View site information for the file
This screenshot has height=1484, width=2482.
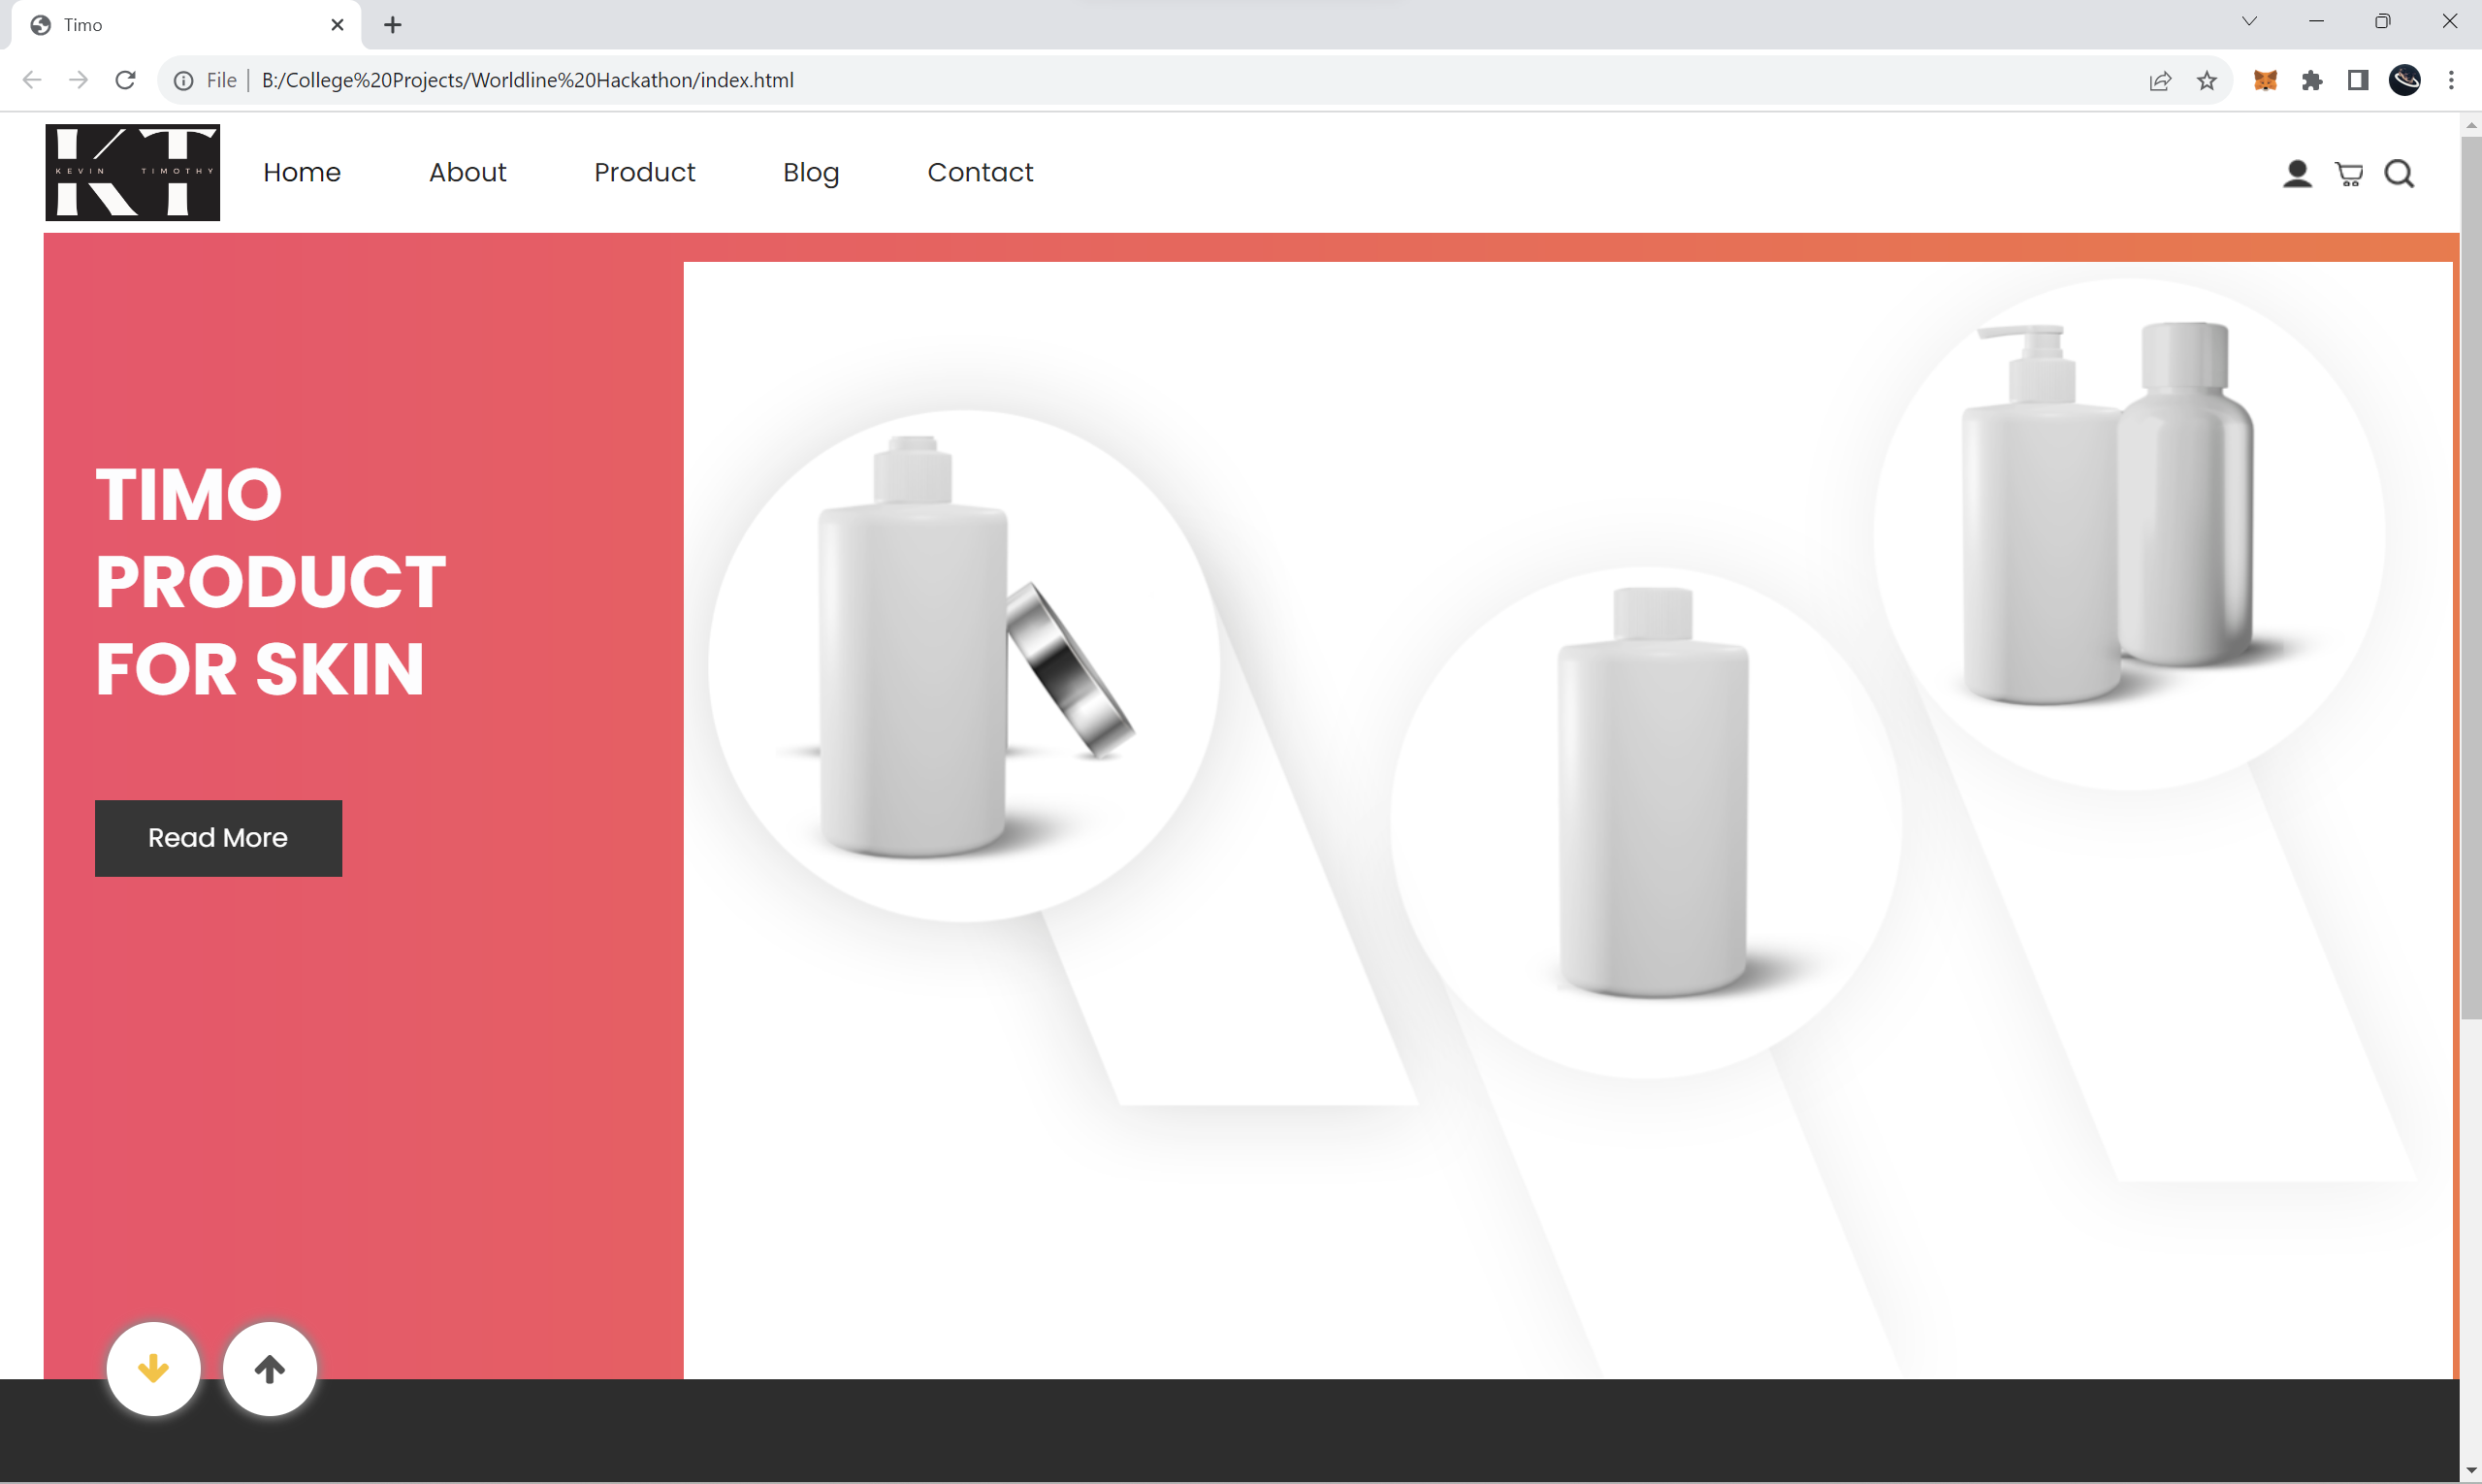pos(184,80)
